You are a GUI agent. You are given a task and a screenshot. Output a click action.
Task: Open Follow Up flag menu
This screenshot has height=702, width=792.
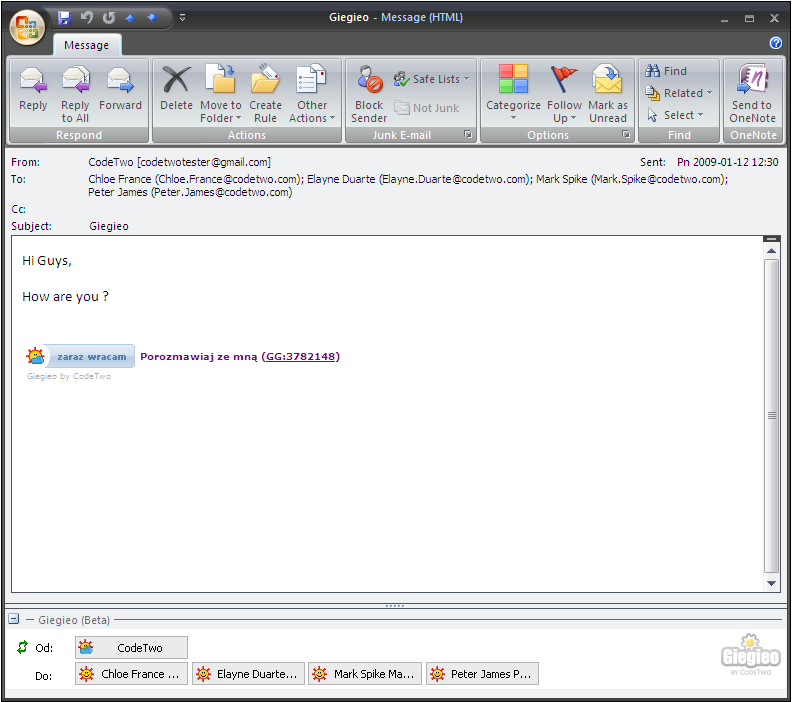(564, 93)
